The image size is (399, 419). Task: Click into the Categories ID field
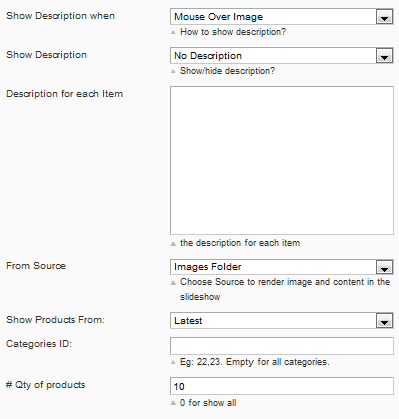(x=282, y=346)
